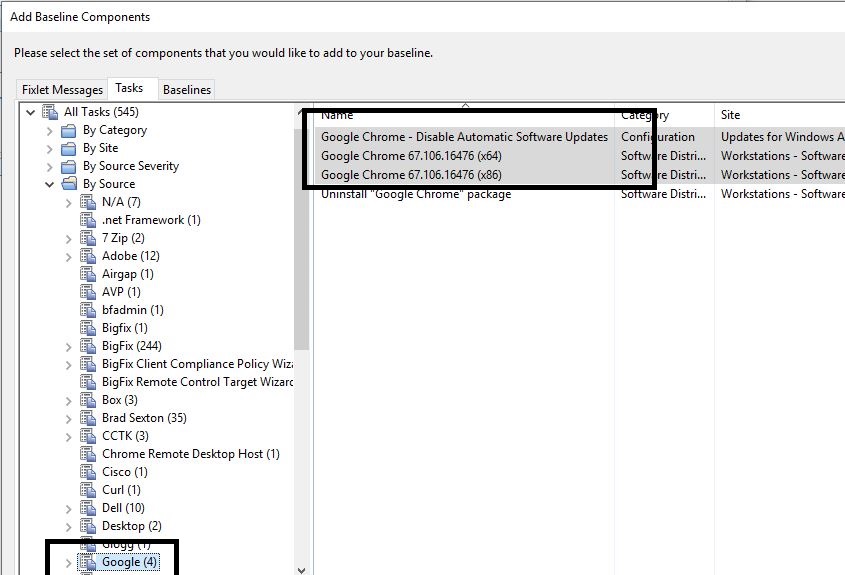Click the tree panel vertical scrollbar thumb
The height and width of the screenshot is (575, 845).
pyautogui.click(x=302, y=237)
